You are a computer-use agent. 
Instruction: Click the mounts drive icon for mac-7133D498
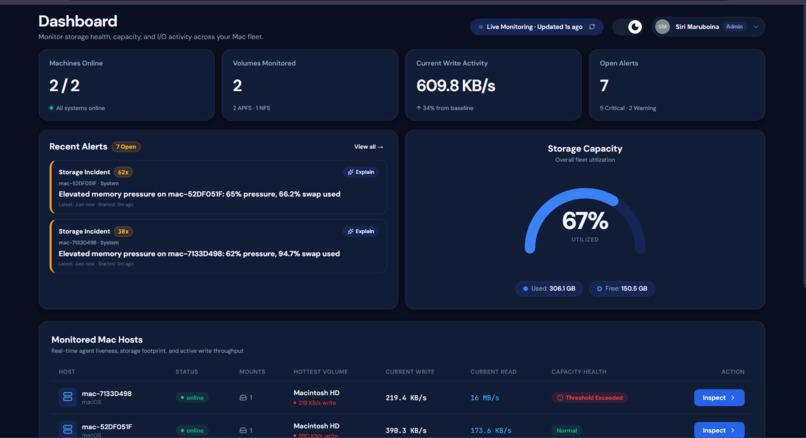coord(243,398)
